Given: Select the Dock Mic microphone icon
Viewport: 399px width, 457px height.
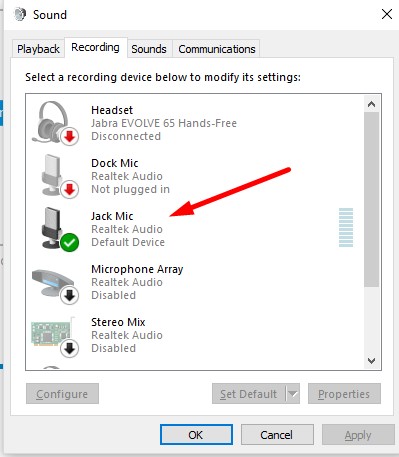Looking at the screenshot, I should coord(60,176).
